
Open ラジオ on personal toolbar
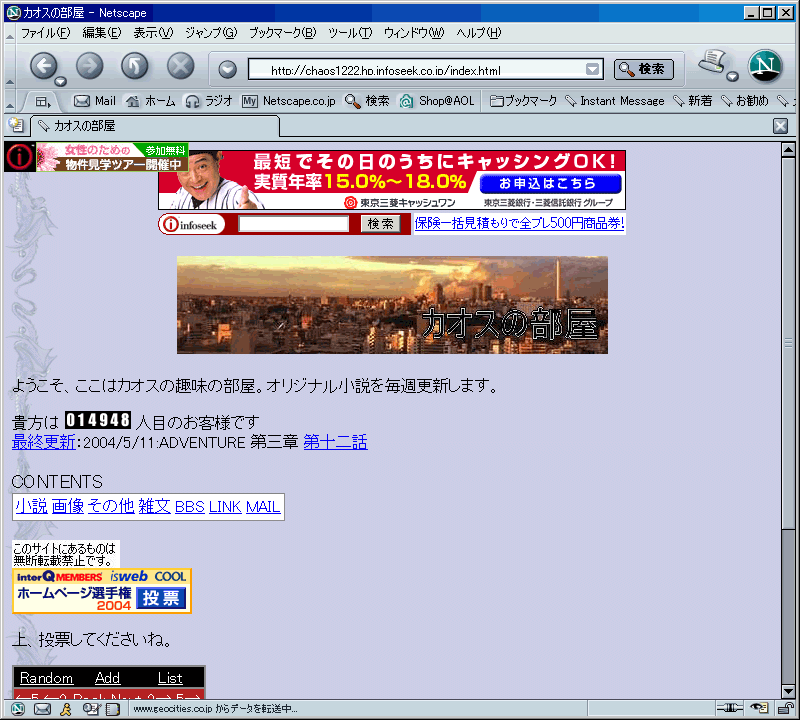209,101
